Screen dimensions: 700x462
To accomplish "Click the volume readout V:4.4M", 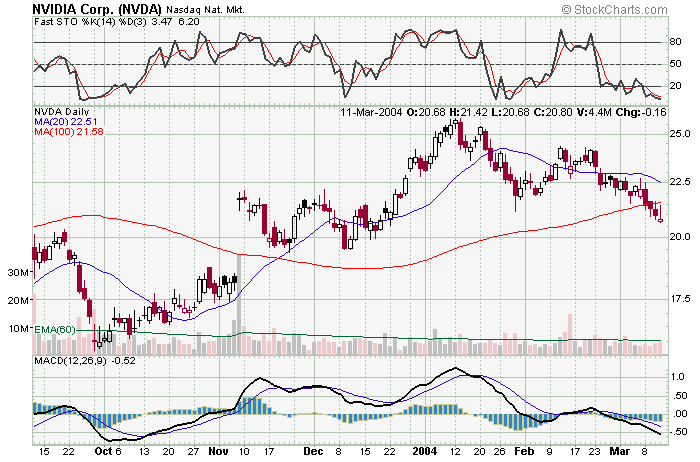I will pyautogui.click(x=594, y=112).
